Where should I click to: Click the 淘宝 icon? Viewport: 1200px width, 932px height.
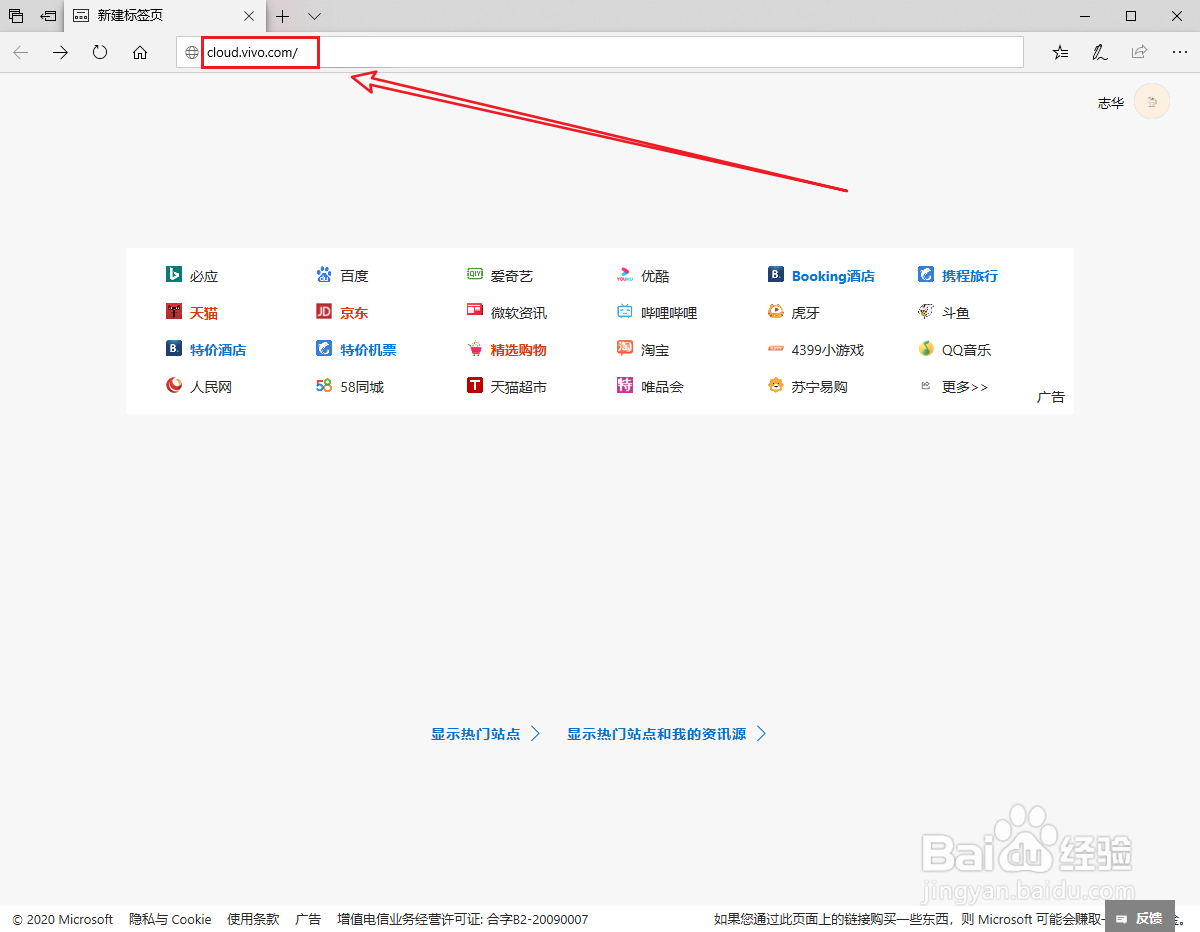[625, 349]
